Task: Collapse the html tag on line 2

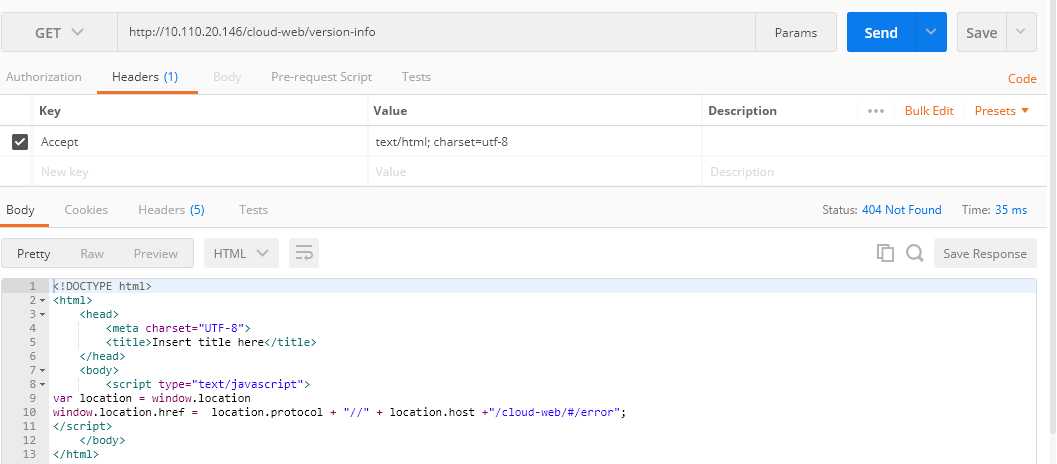Action: coord(42,301)
